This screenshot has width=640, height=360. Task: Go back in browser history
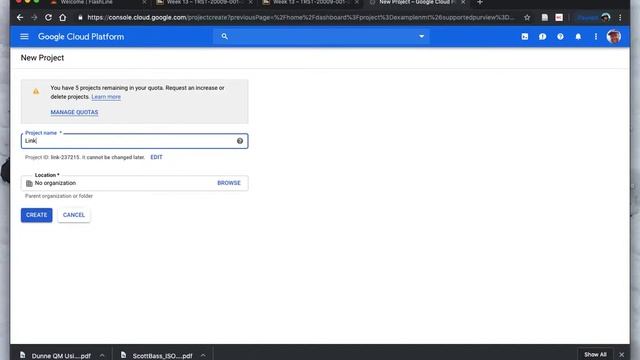pos(20,18)
